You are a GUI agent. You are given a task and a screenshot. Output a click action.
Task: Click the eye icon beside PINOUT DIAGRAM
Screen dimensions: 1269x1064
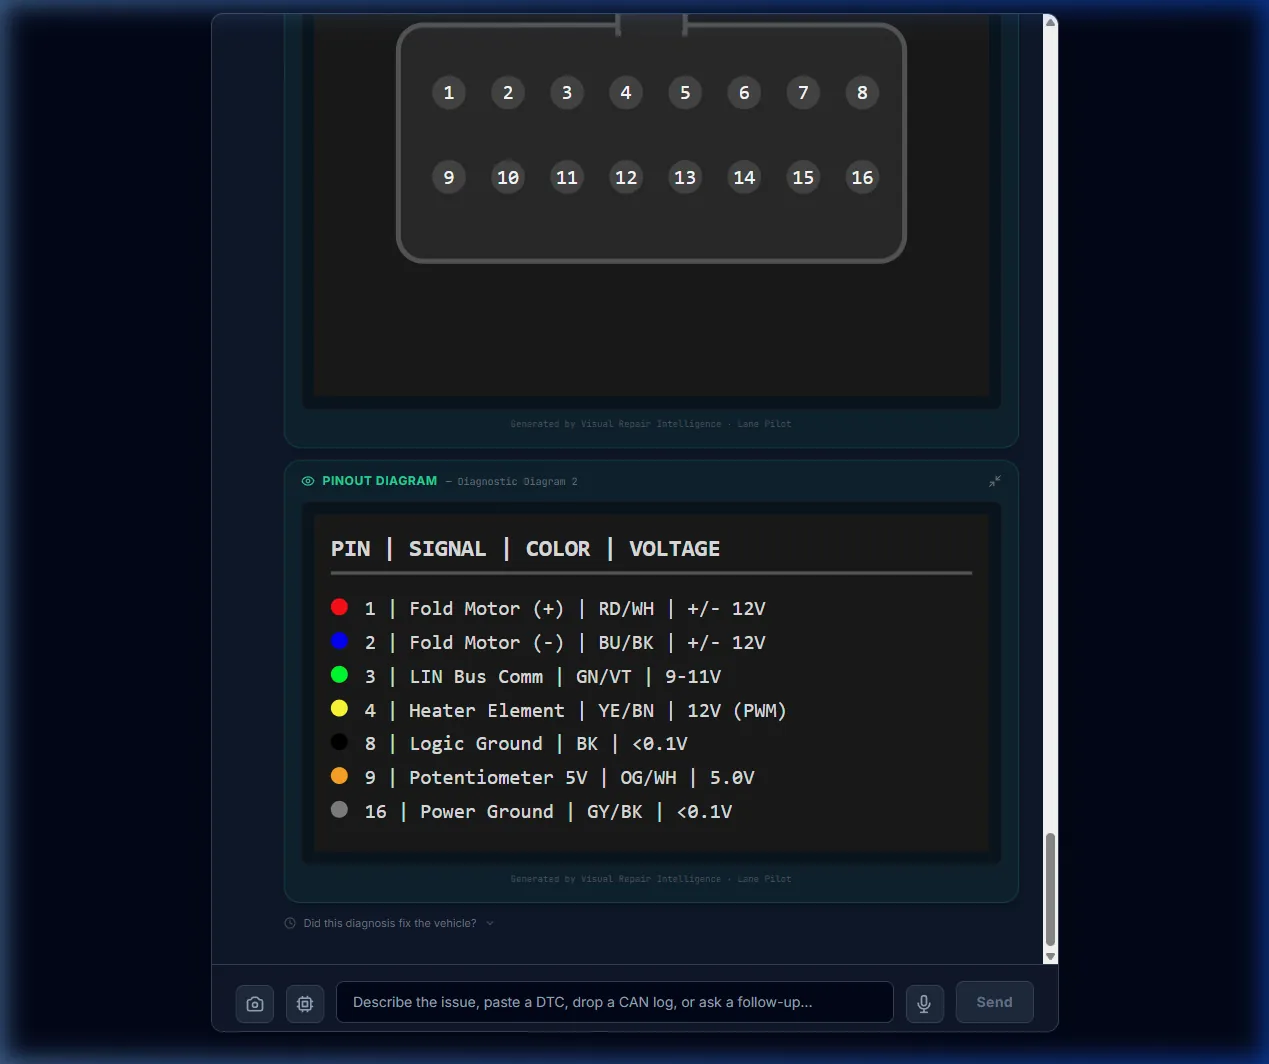pos(308,481)
